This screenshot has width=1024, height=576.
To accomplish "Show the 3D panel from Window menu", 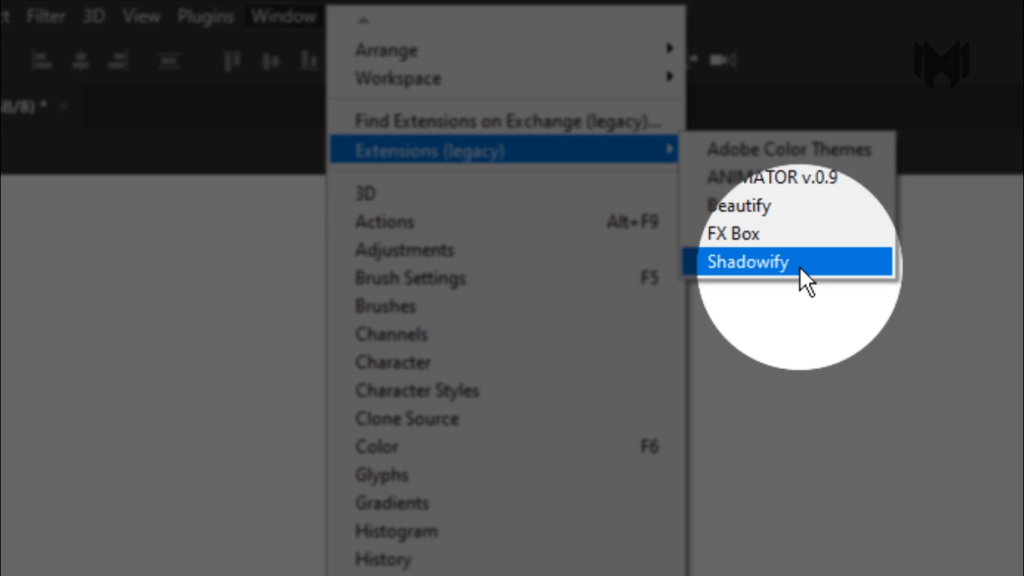I will tap(506, 193).
